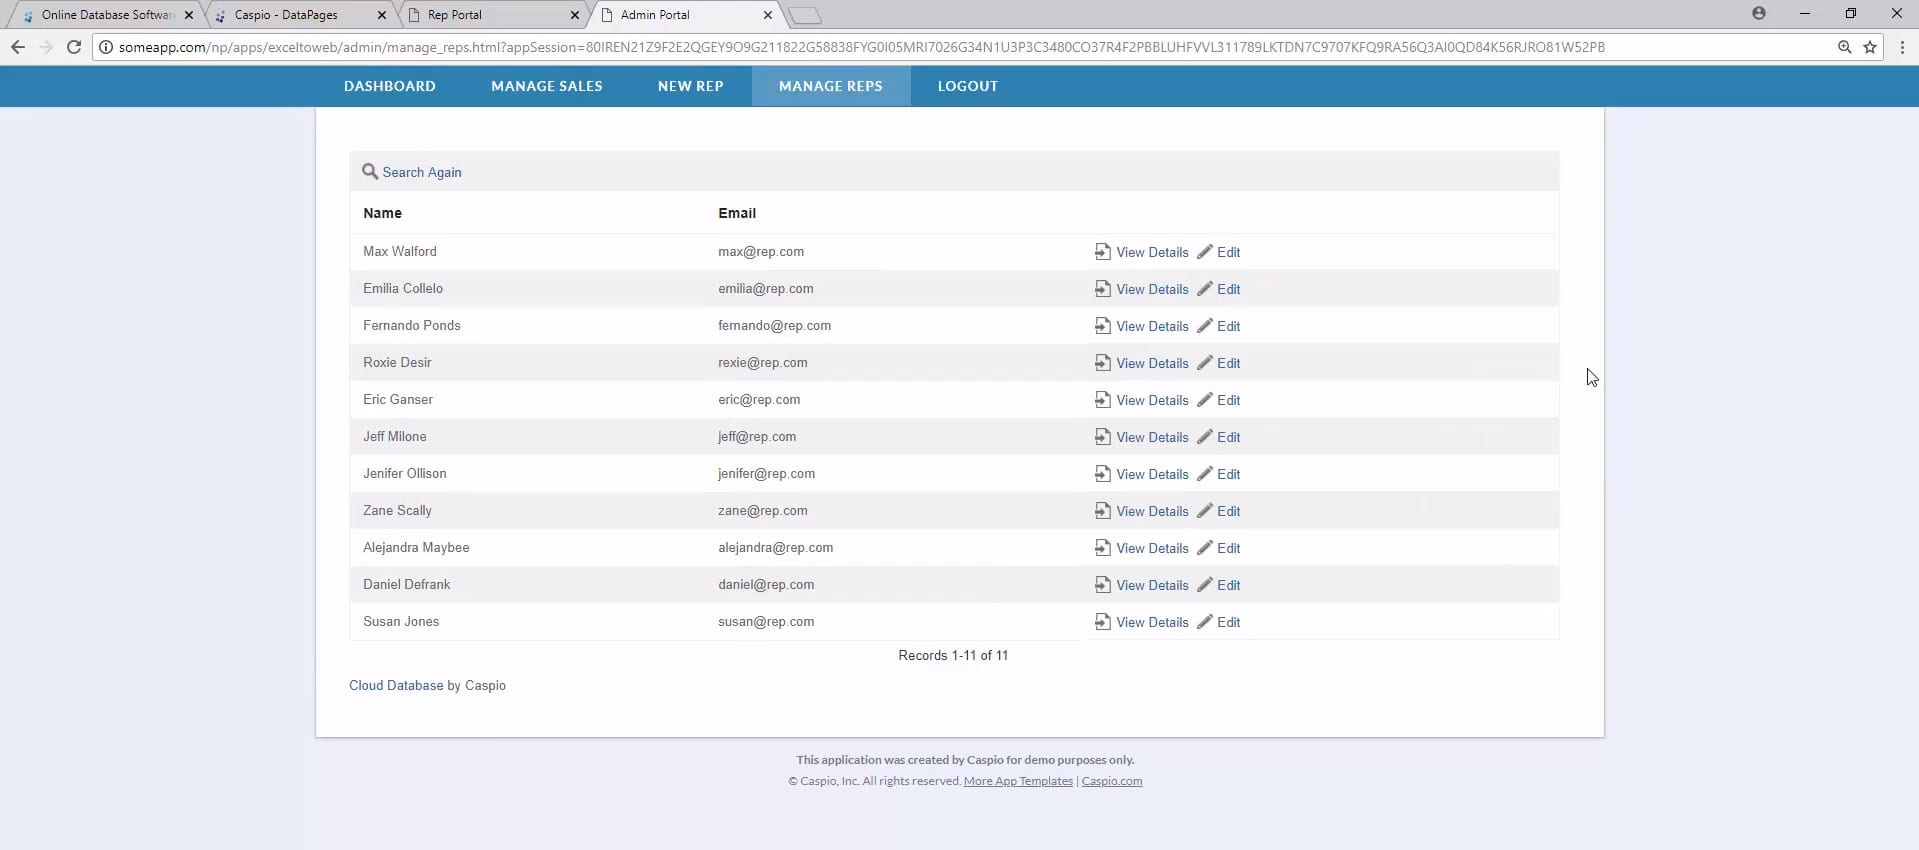The image size is (1919, 850).
Task: Click the zoom magnifier in address bar
Action: (x=1844, y=47)
